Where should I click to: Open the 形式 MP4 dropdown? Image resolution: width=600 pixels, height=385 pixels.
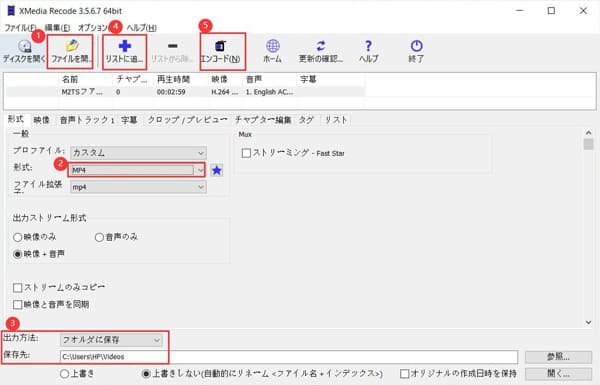point(138,170)
